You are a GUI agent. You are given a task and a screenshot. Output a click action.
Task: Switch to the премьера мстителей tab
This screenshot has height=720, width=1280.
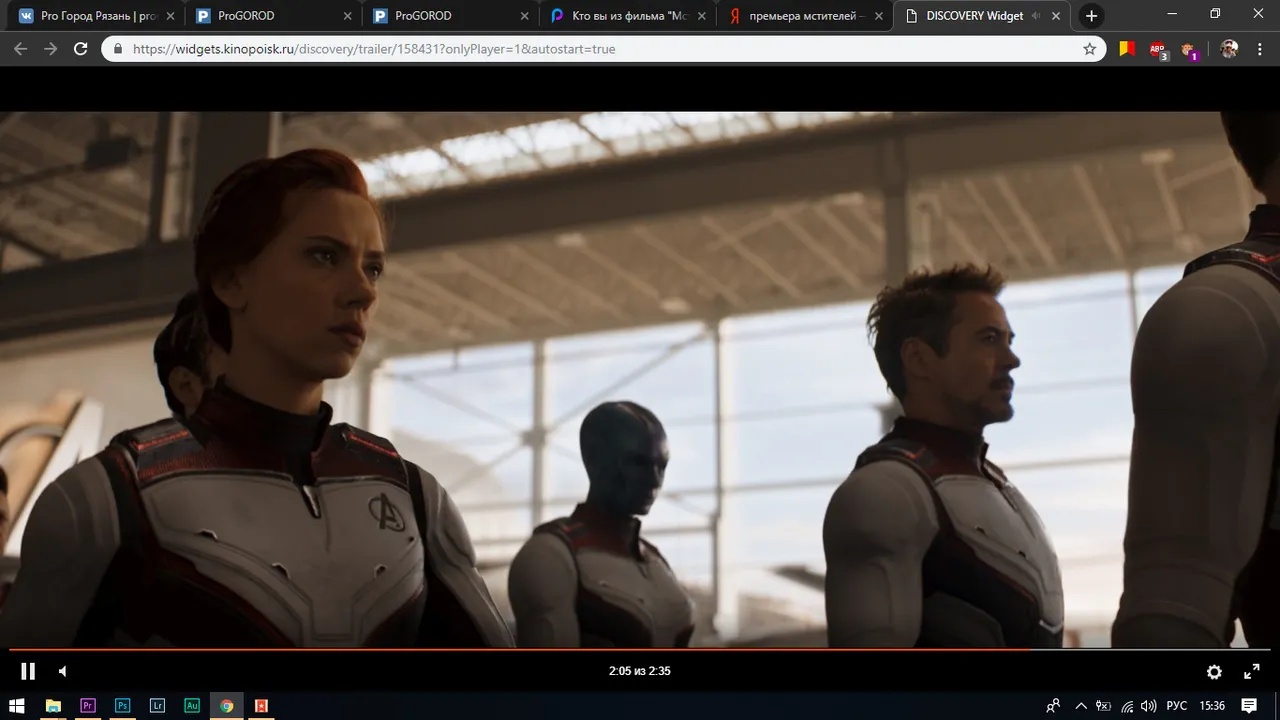804,16
